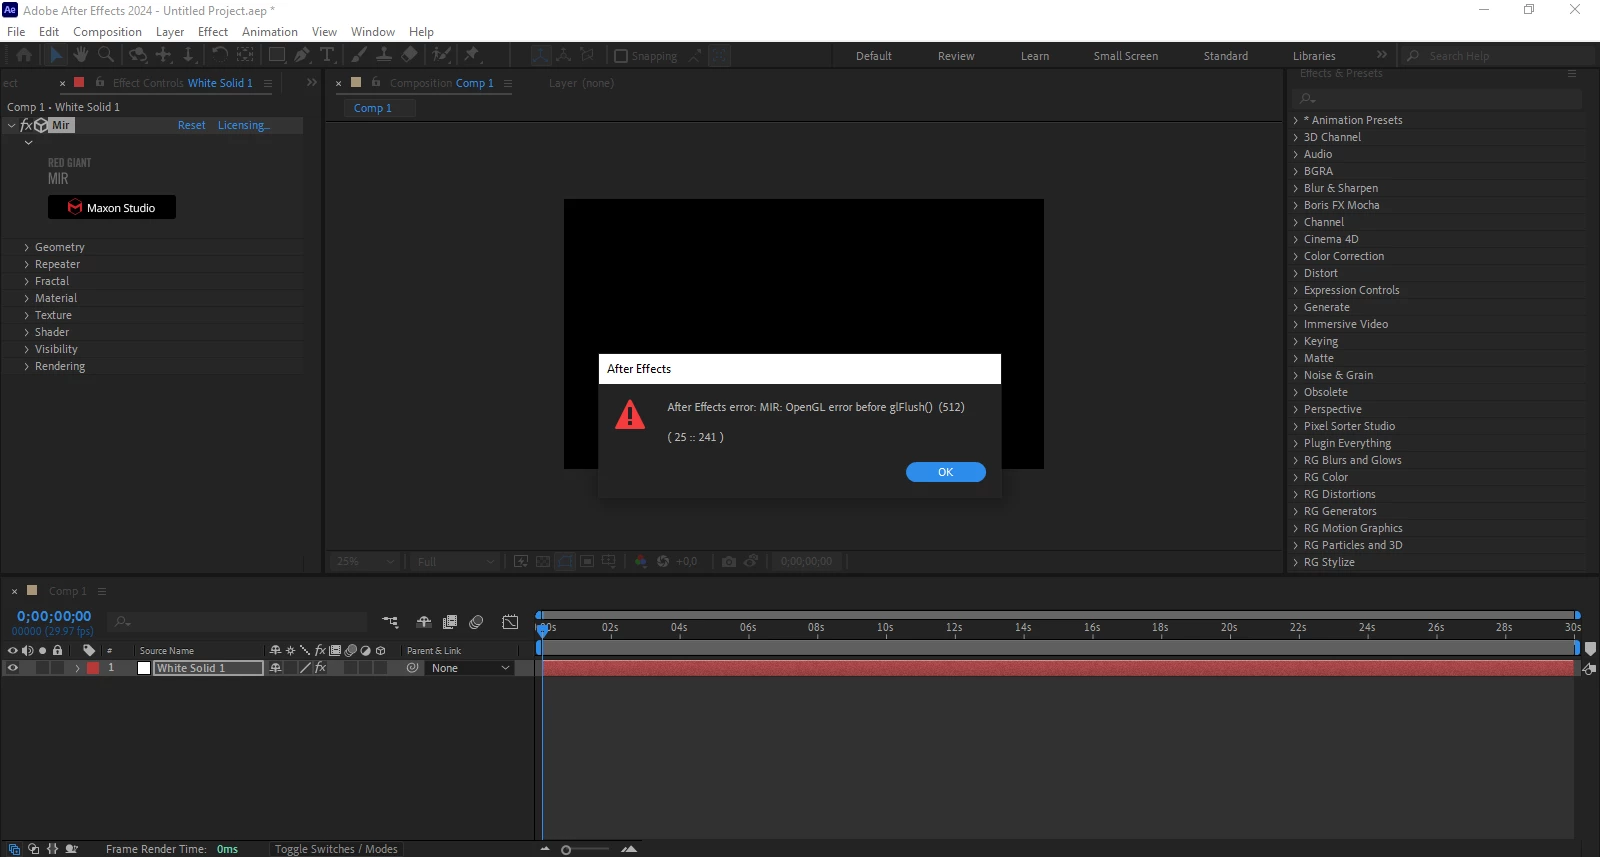Enable the Snapping checkbox
The height and width of the screenshot is (857, 1600).
point(621,56)
